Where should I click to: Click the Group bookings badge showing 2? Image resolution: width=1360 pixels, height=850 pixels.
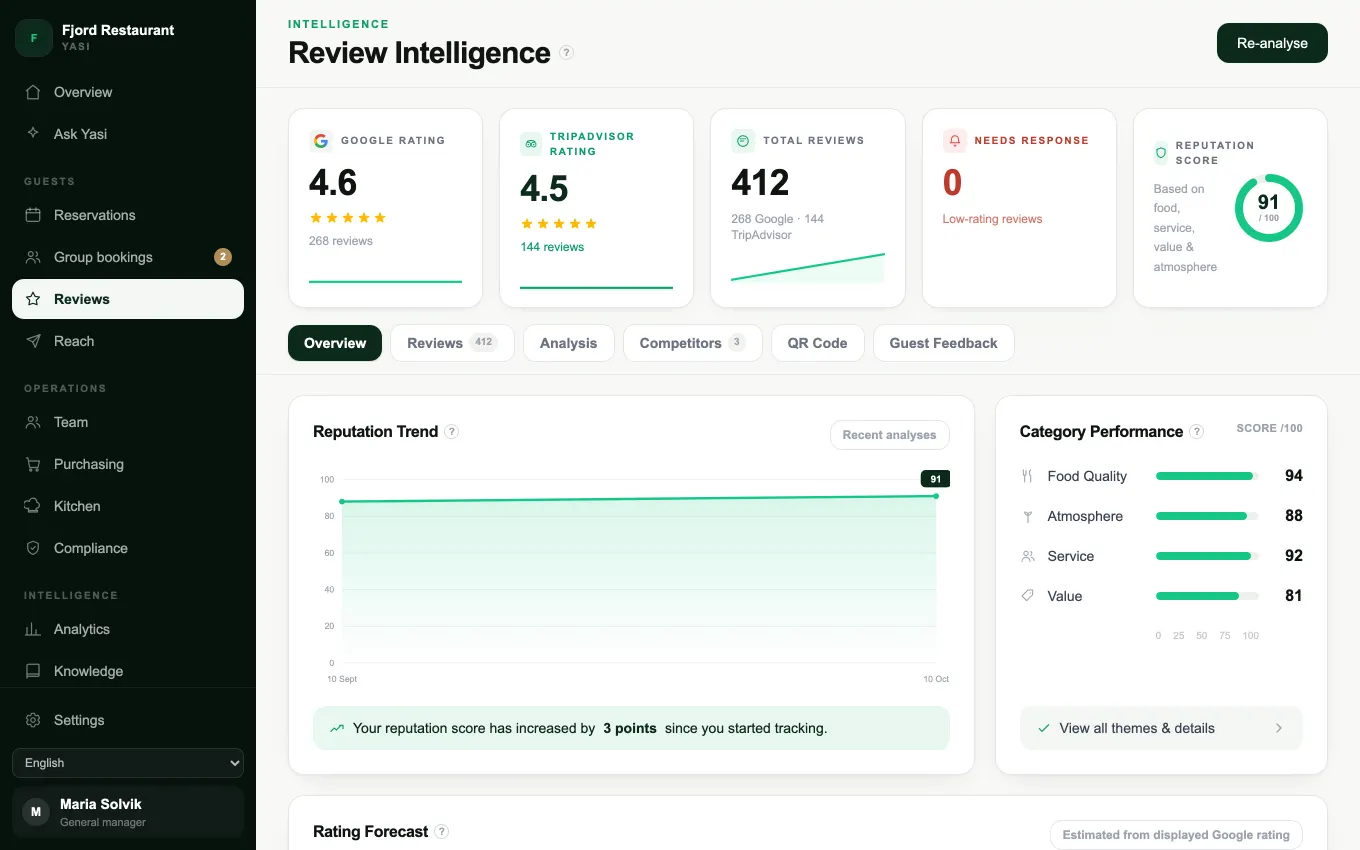223,257
